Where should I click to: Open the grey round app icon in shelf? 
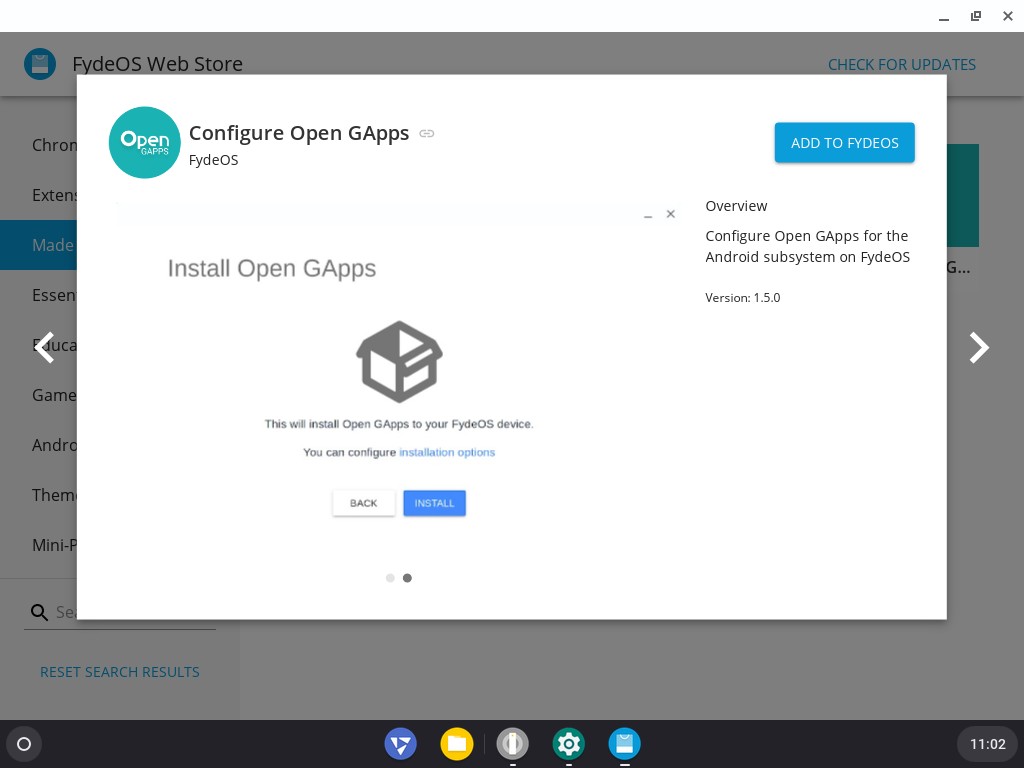click(x=513, y=744)
